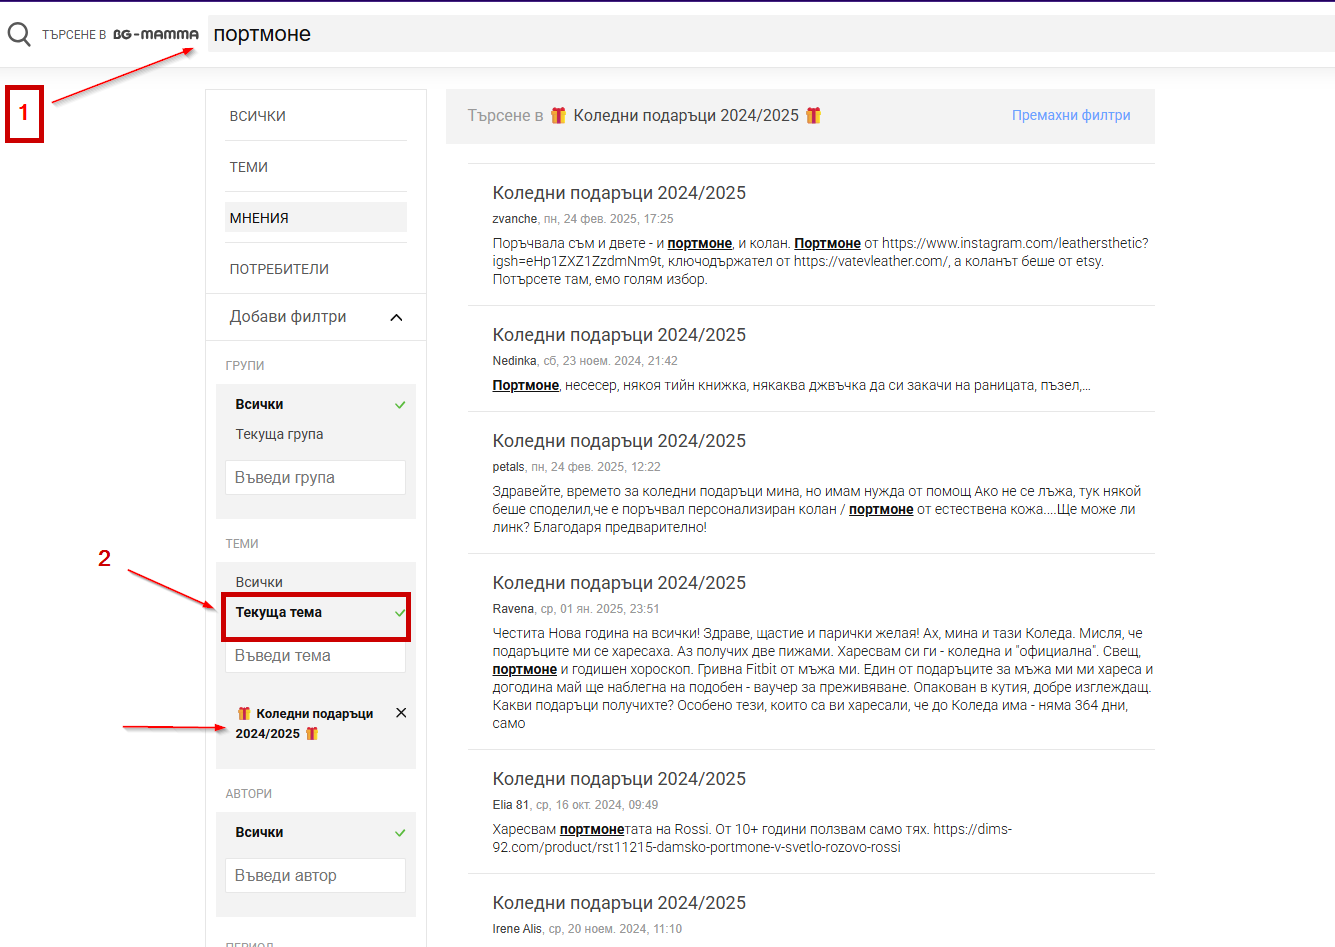Click the Премахни филтри link
Image resolution: width=1335 pixels, height=947 pixels.
coord(1070,115)
